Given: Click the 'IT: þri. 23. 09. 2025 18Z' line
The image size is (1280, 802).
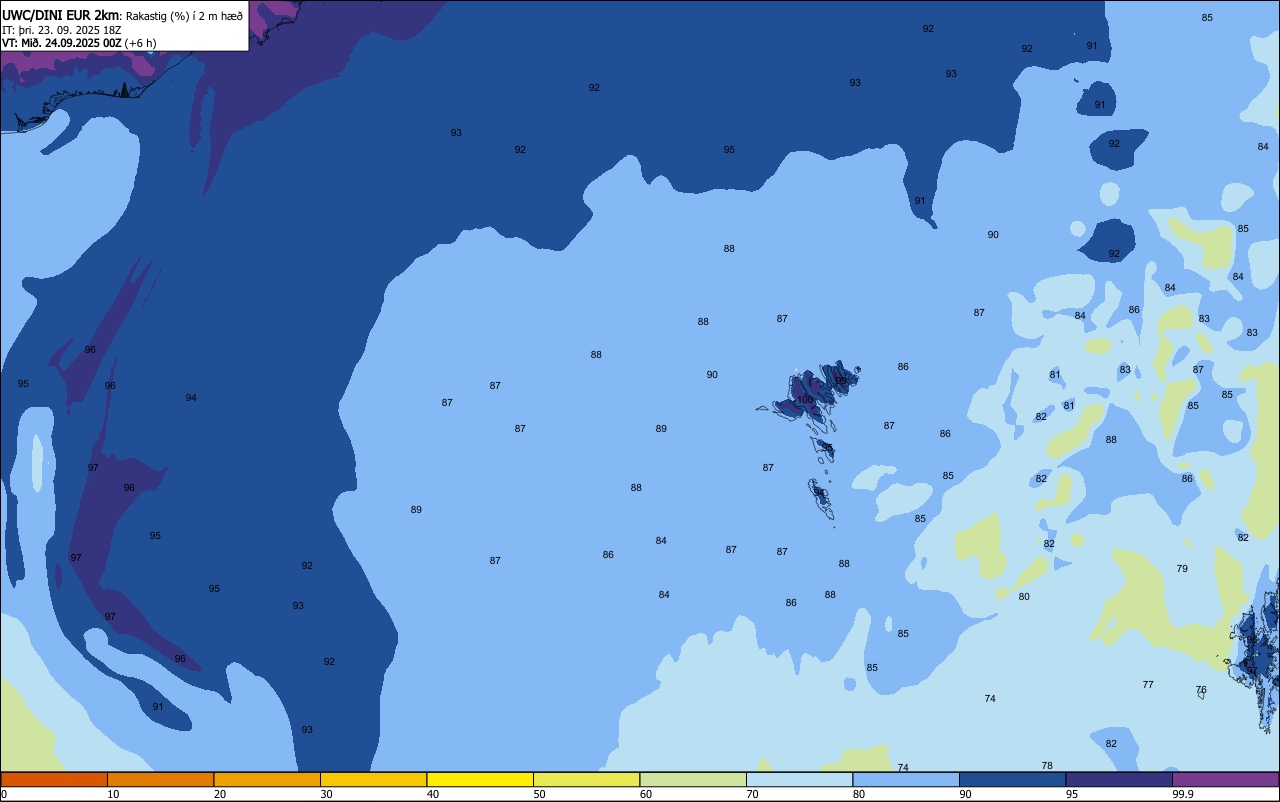Looking at the screenshot, I should coord(62,30).
